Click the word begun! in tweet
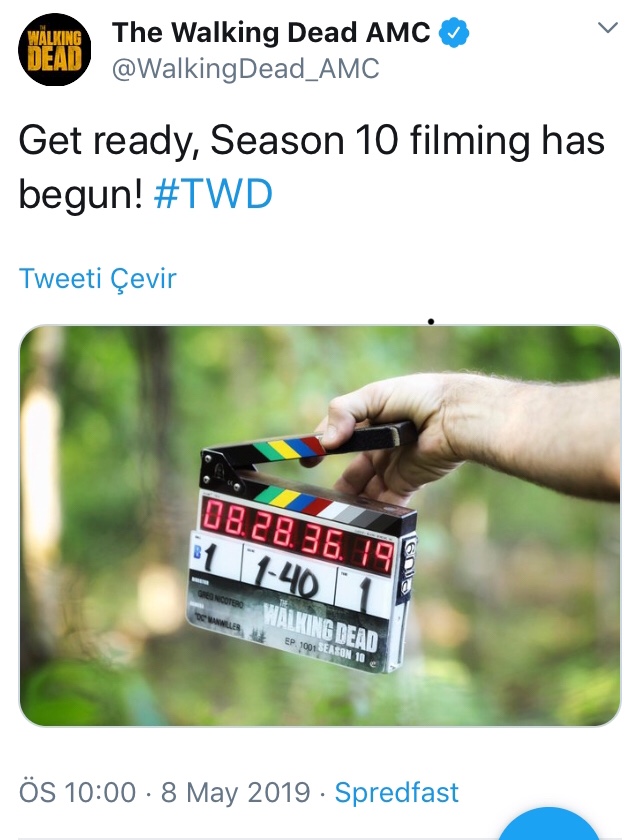The height and width of the screenshot is (840, 639). (x=81, y=194)
